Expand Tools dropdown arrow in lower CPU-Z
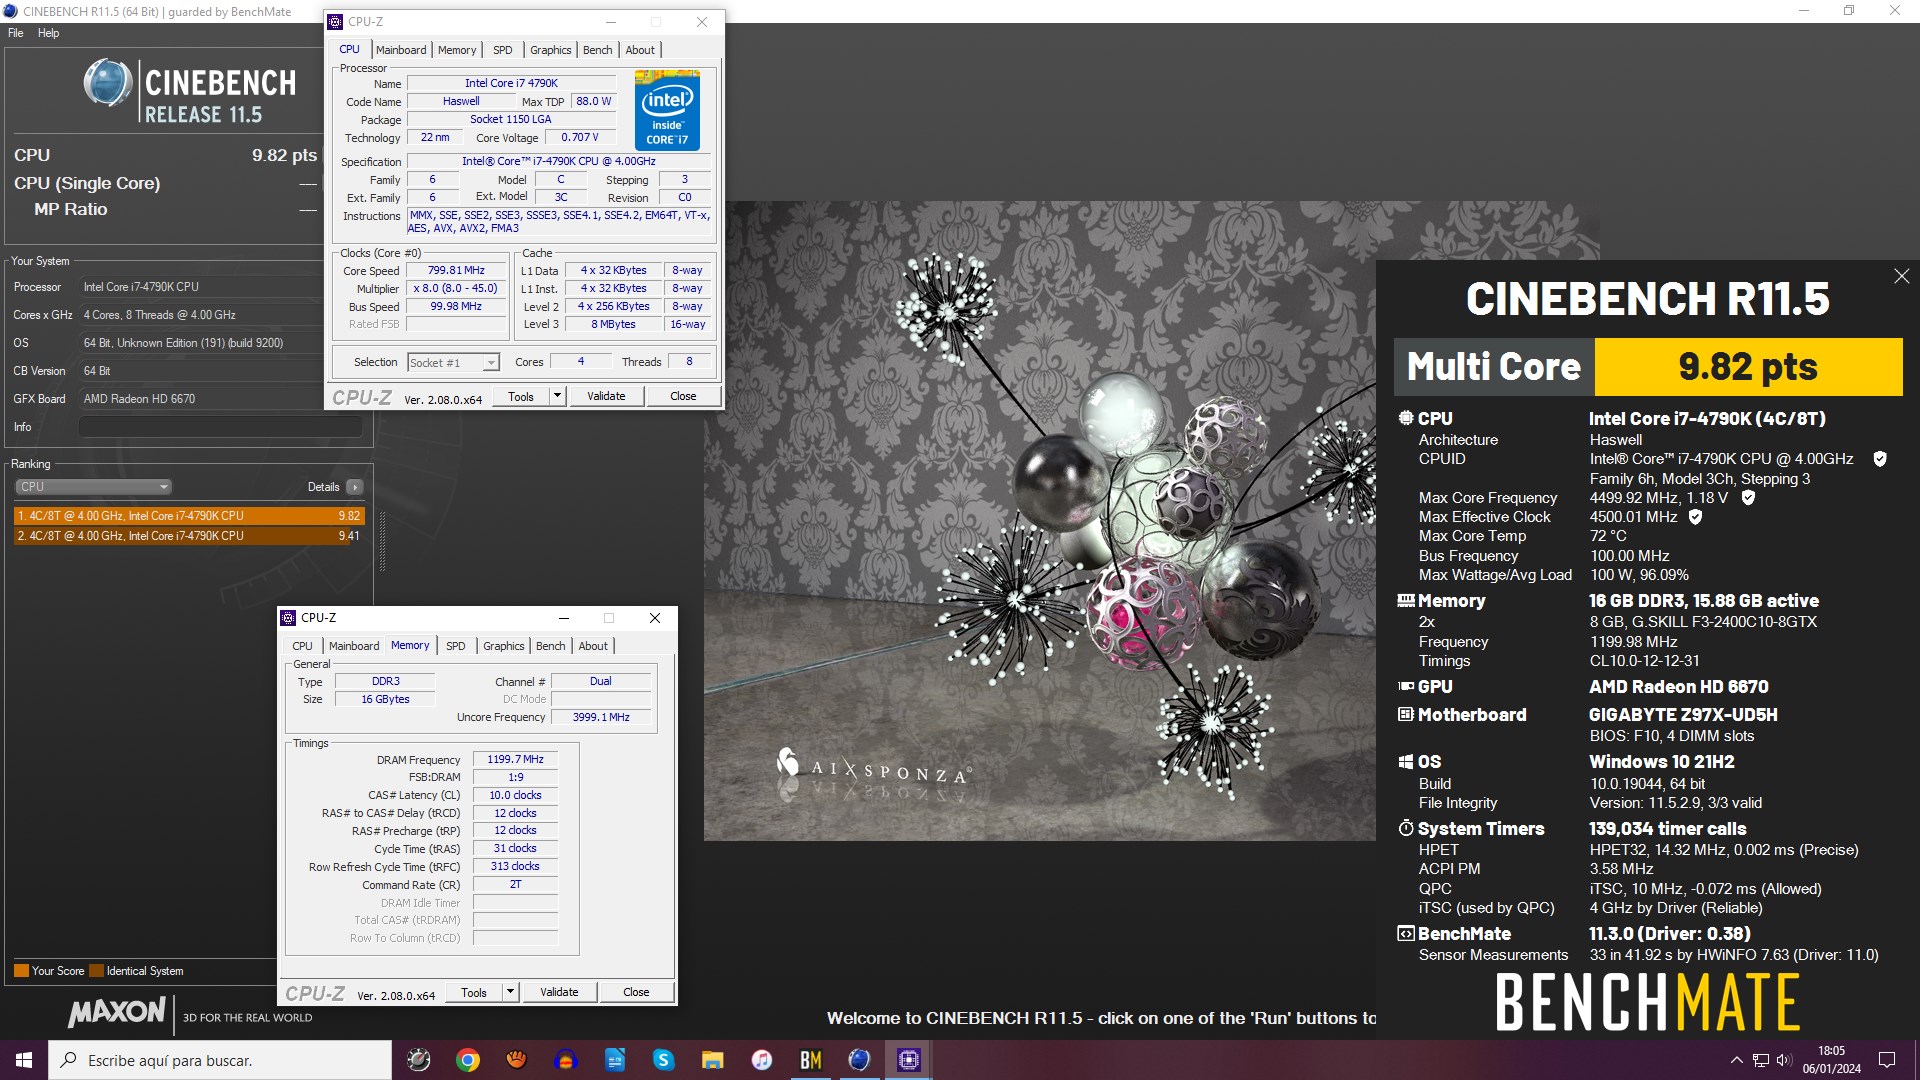 click(511, 993)
